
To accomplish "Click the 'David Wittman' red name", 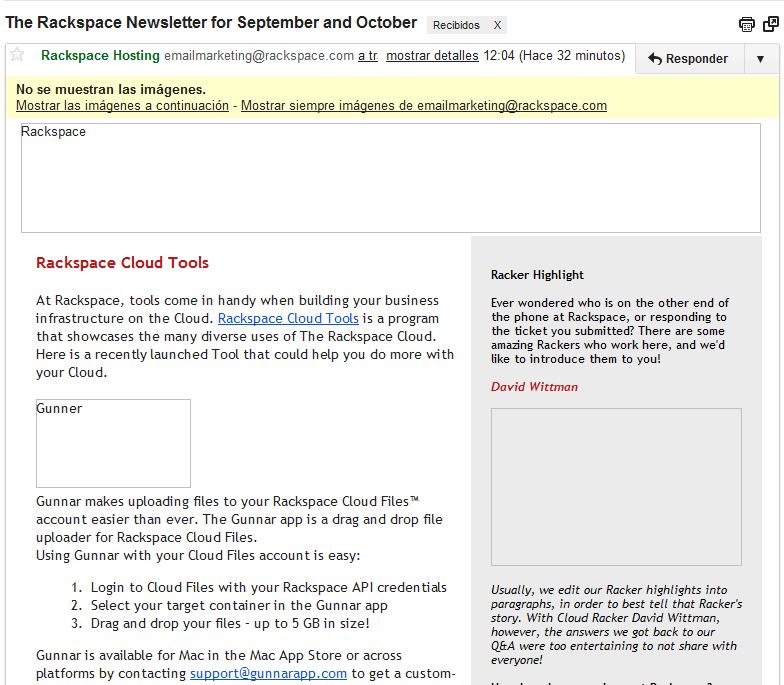I will click(534, 387).
